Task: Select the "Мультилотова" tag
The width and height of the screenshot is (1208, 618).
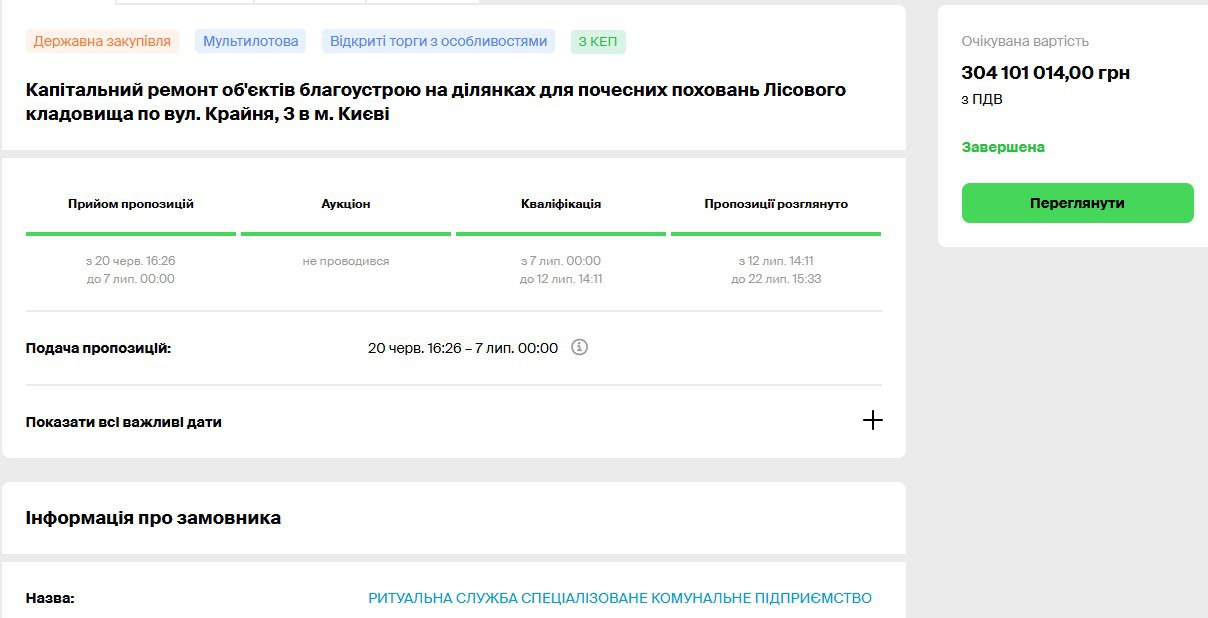Action: tap(250, 41)
